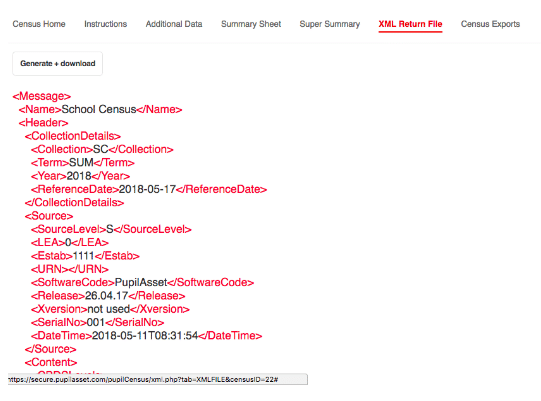Click the SoftwareCode PupilAsset line
Screen dimensions: 541x401
tap(142, 283)
